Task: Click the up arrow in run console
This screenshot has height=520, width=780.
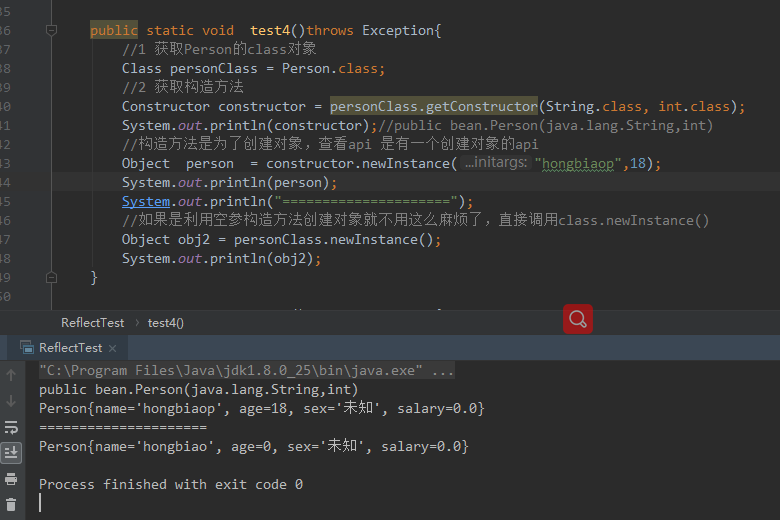Action: [11, 375]
